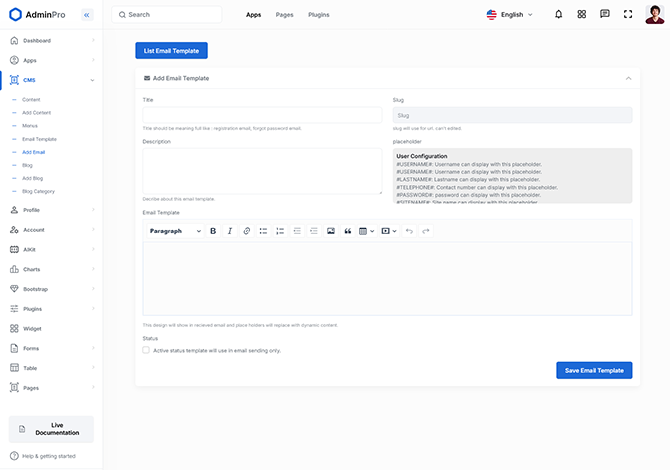The height and width of the screenshot is (470, 670).
Task: Insert an image in the editor
Action: pos(331,231)
